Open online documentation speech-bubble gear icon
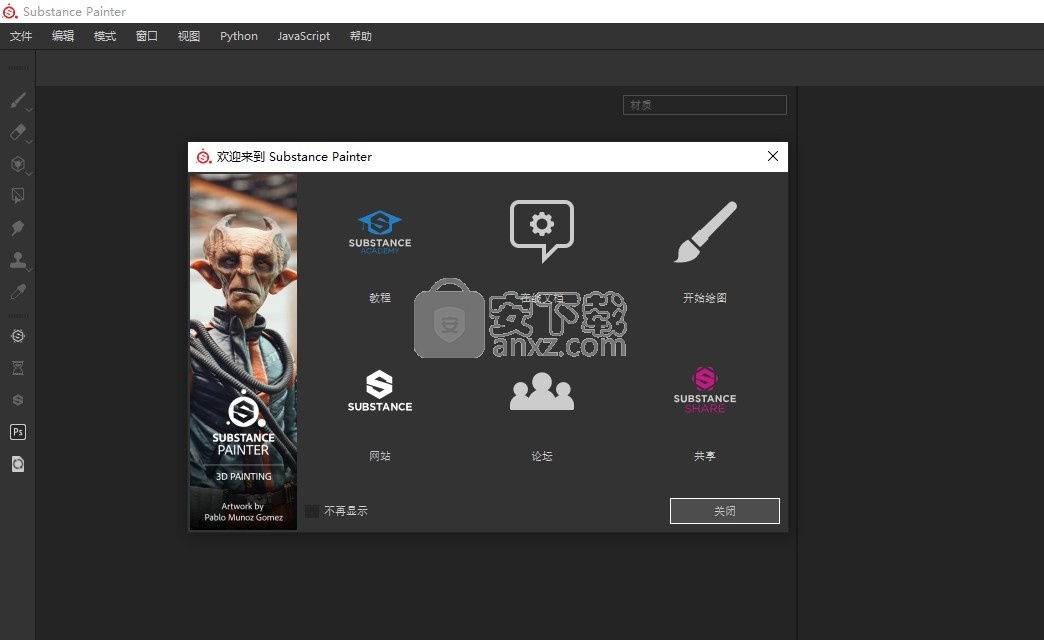This screenshot has height=640, width=1044. coord(542,231)
